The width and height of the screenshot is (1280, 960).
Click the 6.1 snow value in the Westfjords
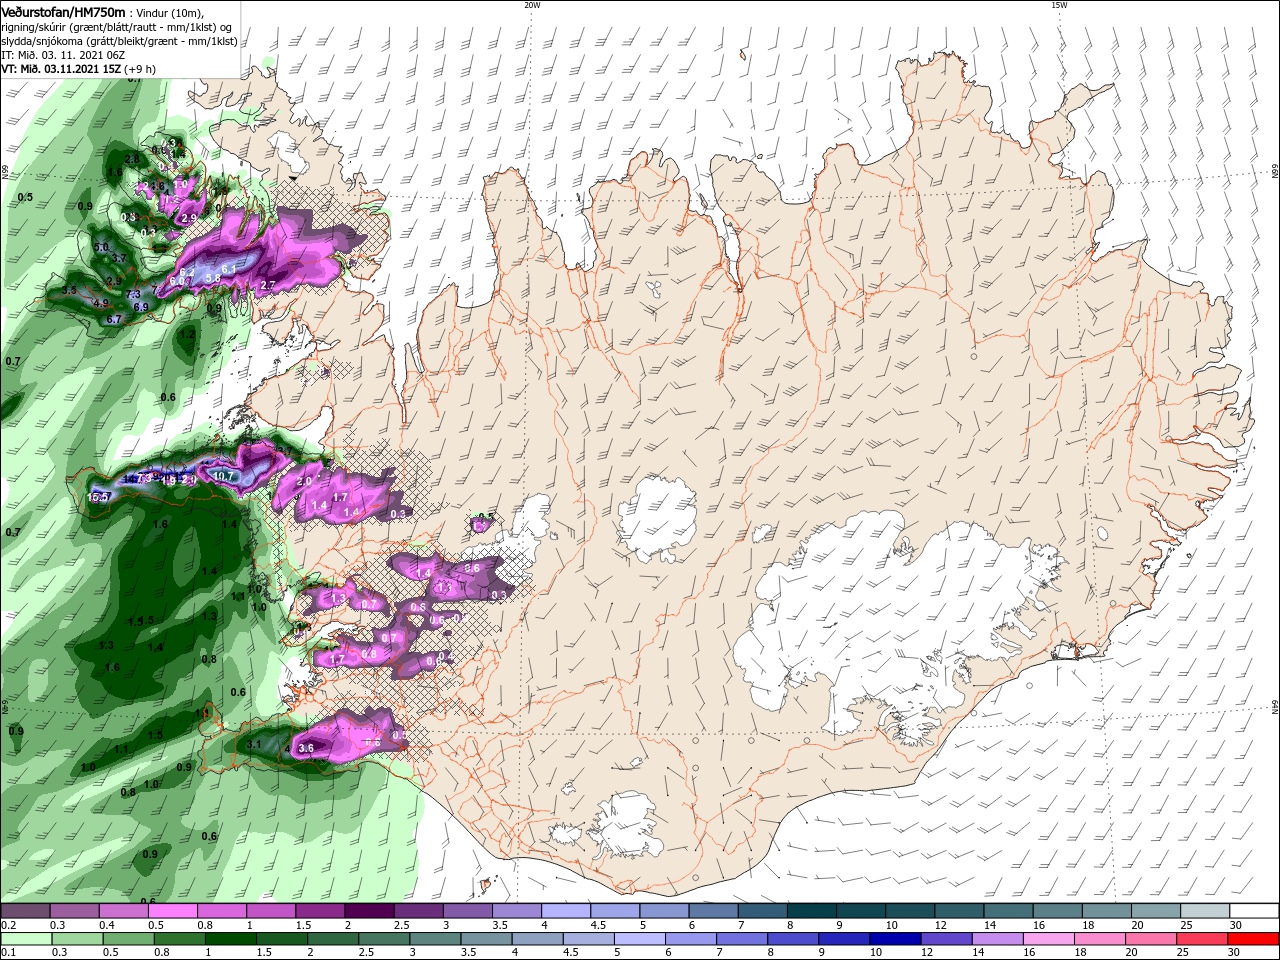[x=229, y=269]
